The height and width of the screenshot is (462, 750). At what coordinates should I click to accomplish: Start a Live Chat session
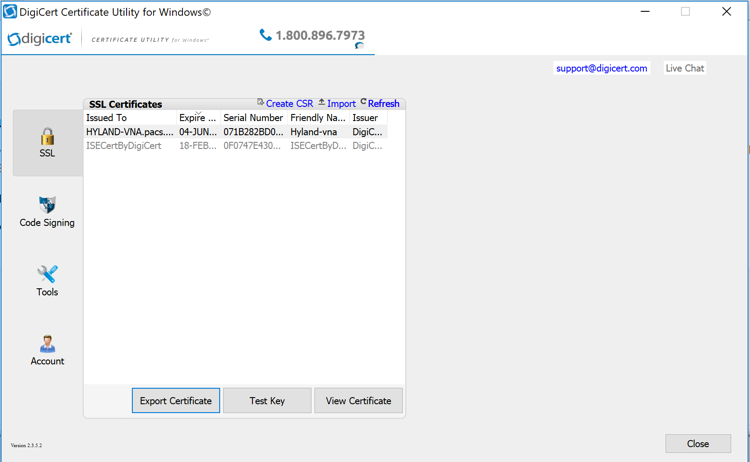click(685, 68)
